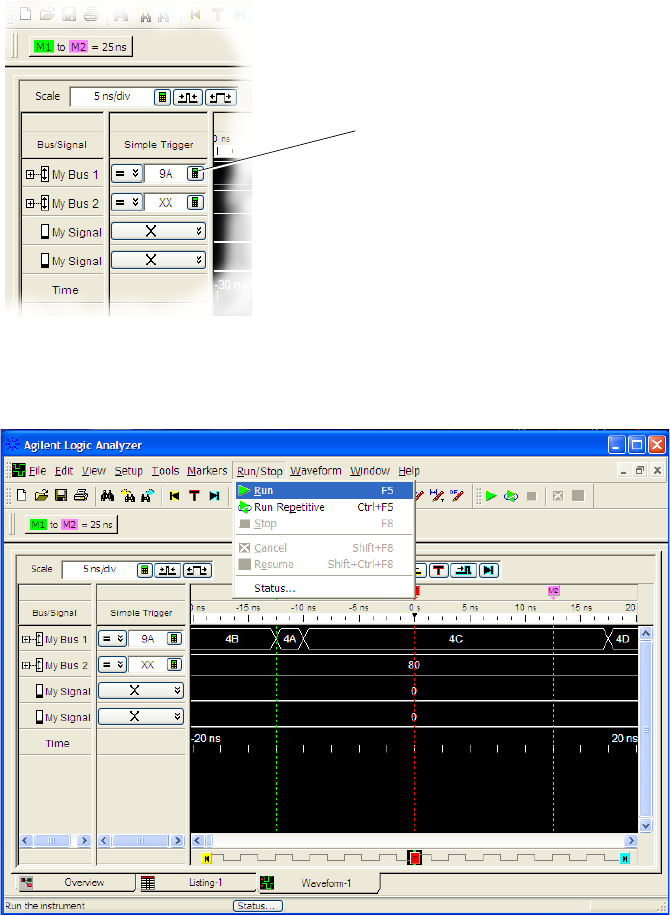Click the red T Go to Trigger toolbar icon
670x915 pixels.
(x=194, y=496)
